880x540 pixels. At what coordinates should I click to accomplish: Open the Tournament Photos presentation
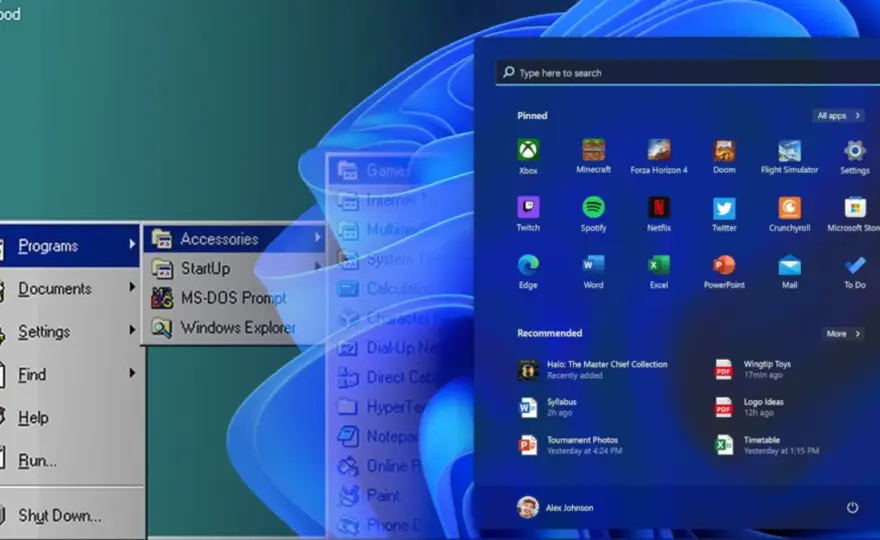tap(570, 445)
